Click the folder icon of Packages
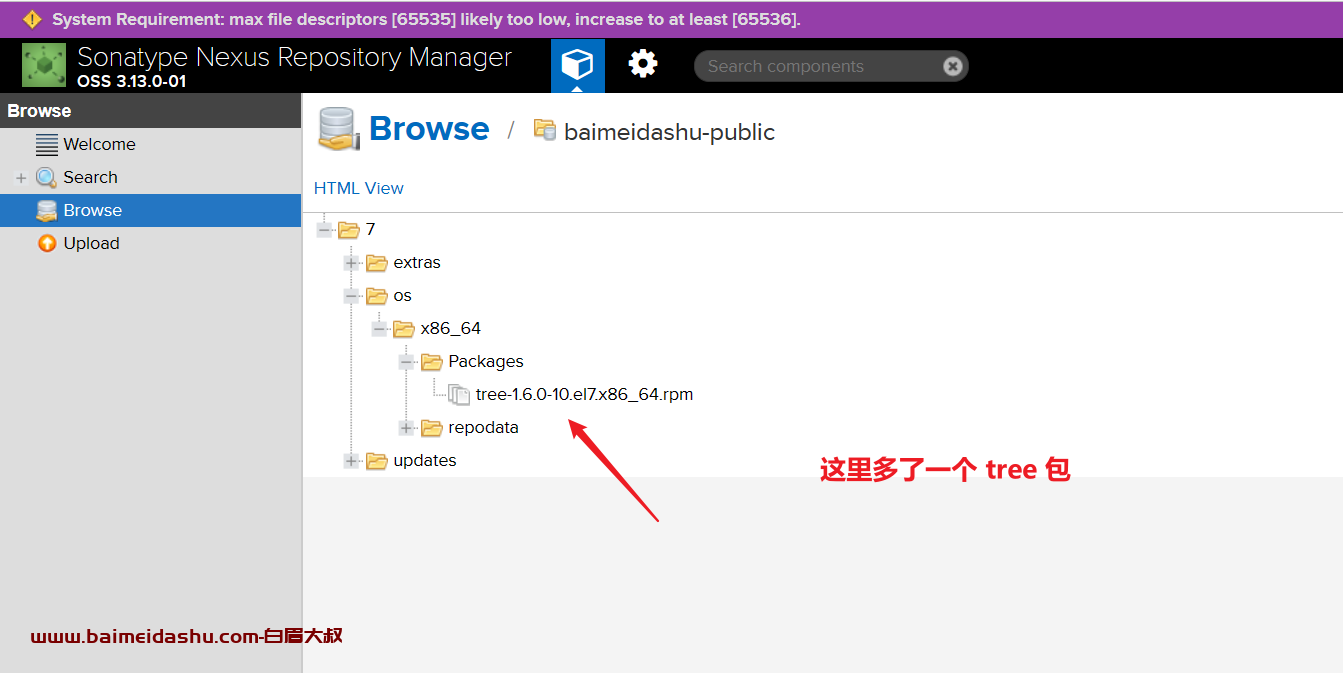Screen dimensions: 1343x673 431,362
